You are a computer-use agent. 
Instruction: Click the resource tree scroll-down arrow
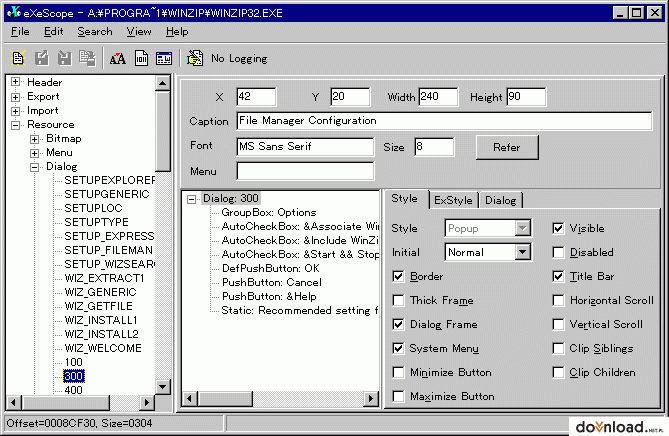pyautogui.click(x=162, y=387)
